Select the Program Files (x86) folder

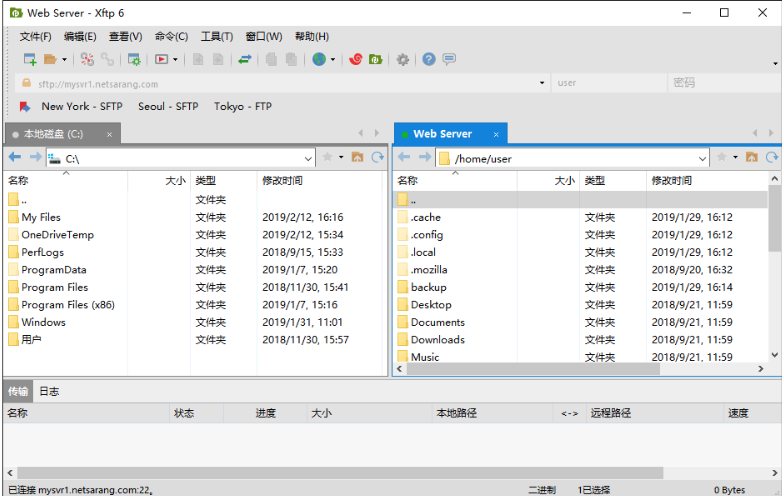68,305
